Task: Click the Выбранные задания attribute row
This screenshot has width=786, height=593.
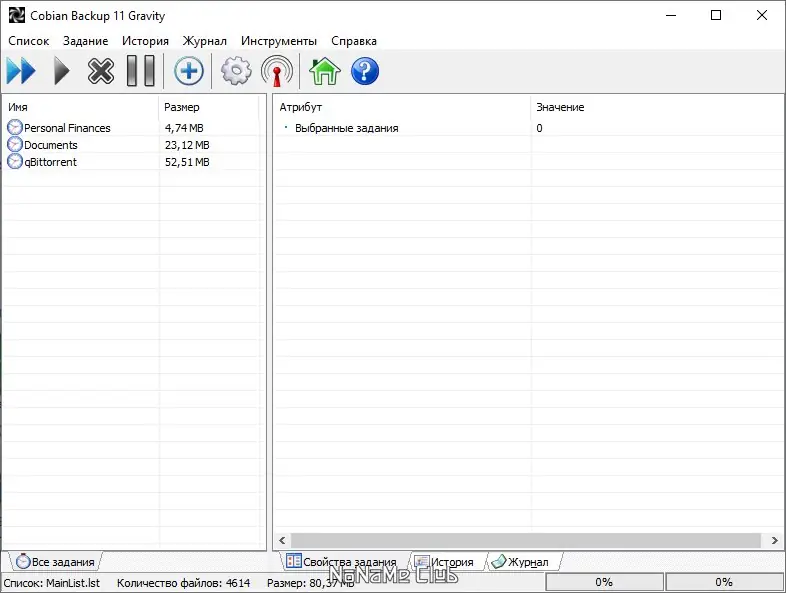Action: point(346,128)
